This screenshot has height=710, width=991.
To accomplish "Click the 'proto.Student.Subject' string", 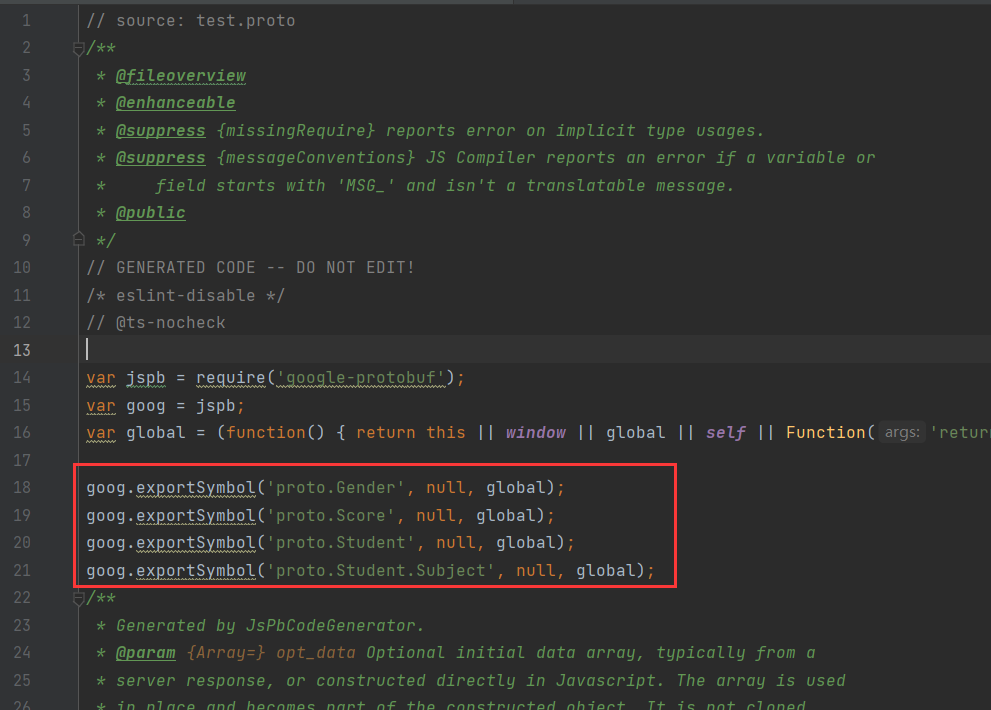I will (x=380, y=571).
